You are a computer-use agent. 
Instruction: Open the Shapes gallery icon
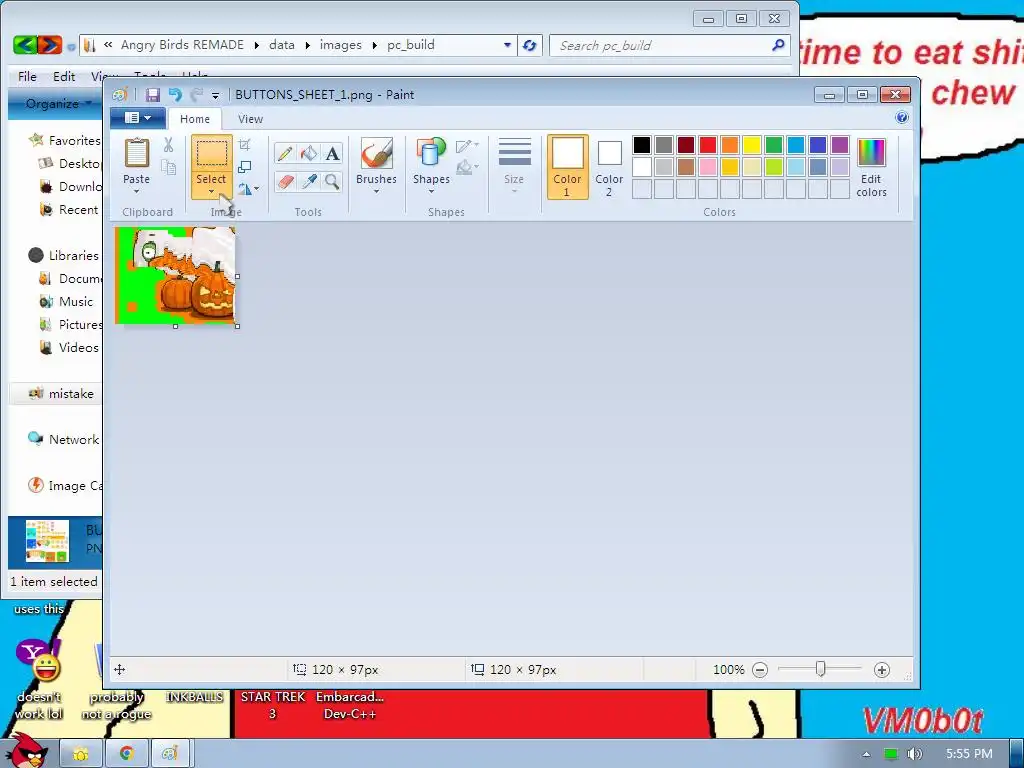point(431,153)
